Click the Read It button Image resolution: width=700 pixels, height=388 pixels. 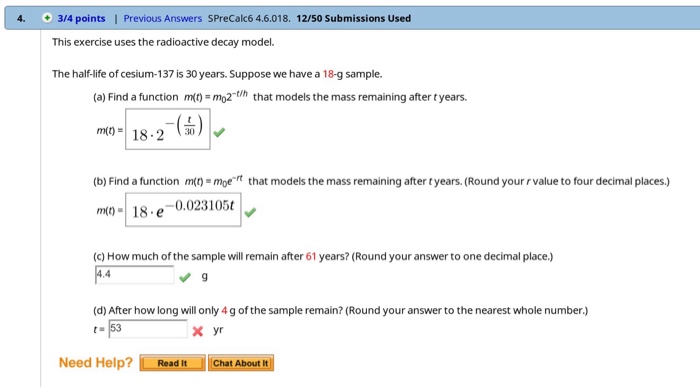tap(172, 363)
